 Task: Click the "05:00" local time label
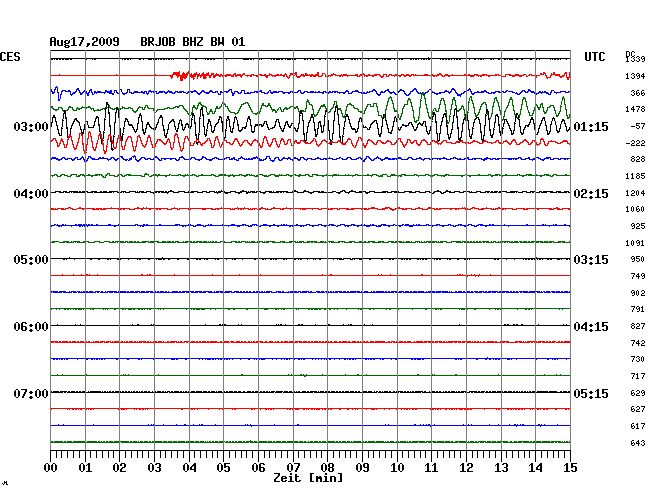coord(31,260)
